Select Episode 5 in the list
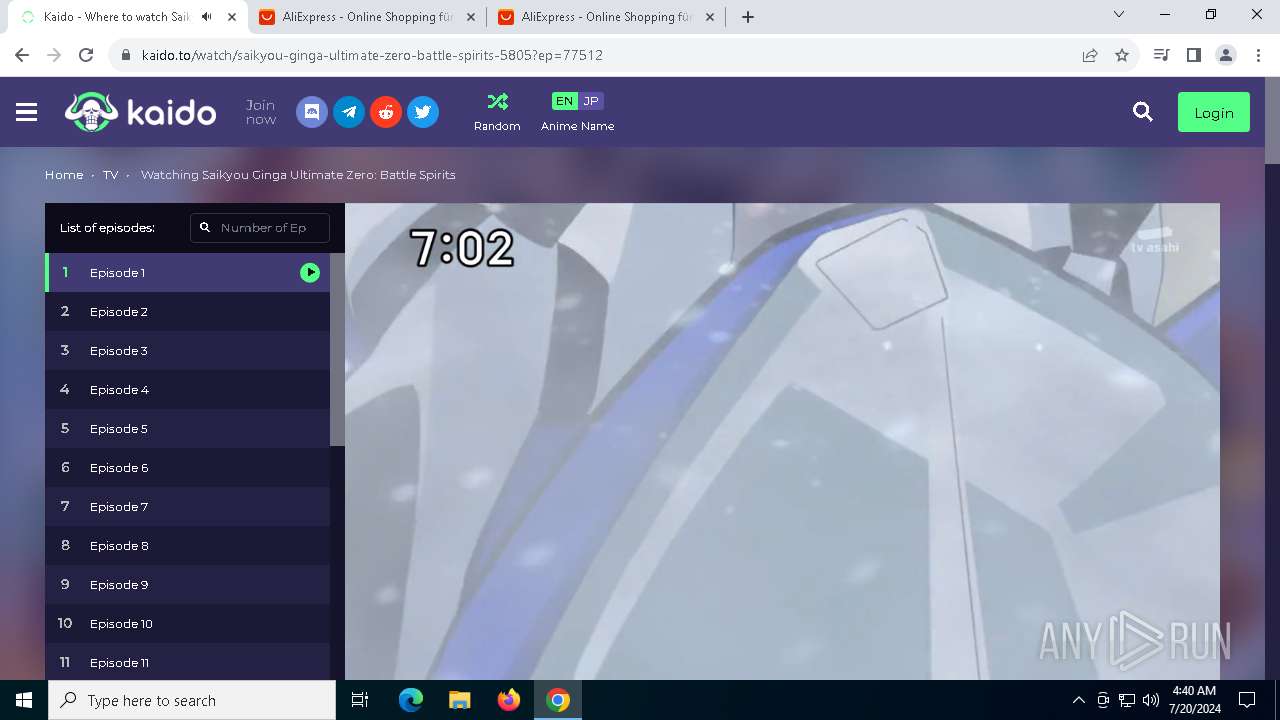This screenshot has width=1280, height=720. [187, 428]
